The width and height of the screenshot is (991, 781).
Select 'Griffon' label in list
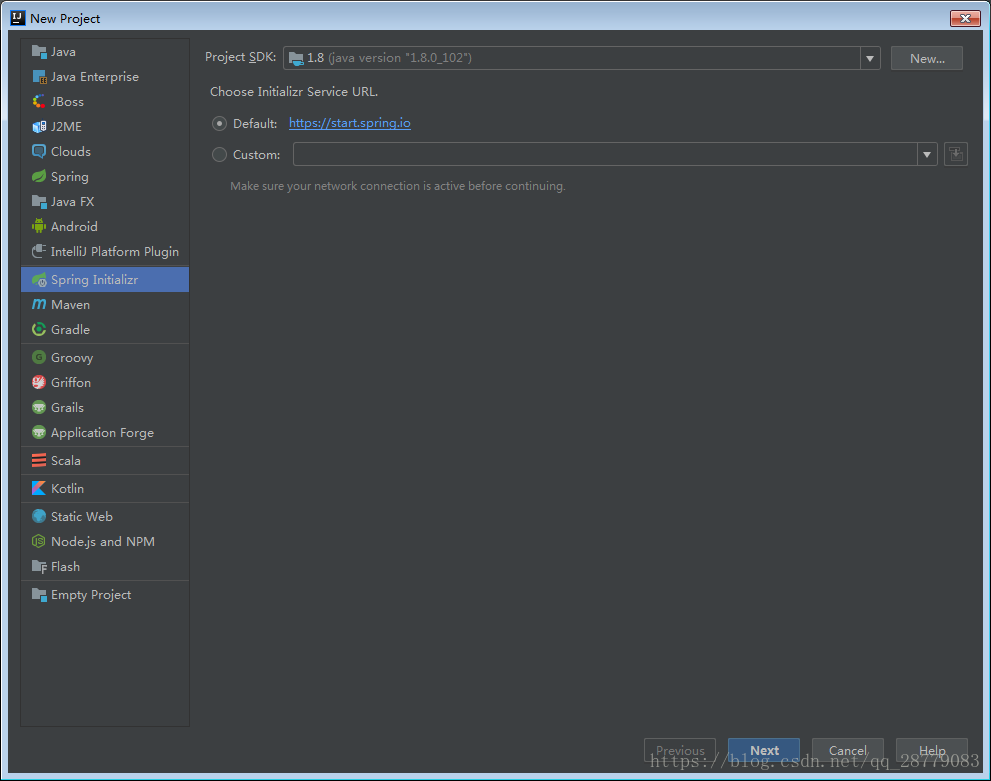point(71,383)
